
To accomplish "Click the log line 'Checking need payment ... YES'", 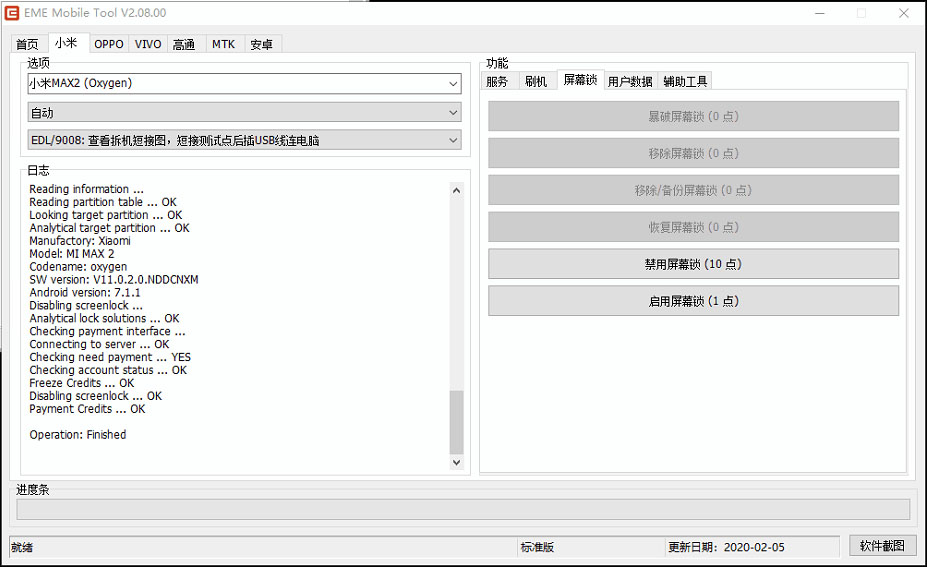I will 110,357.
